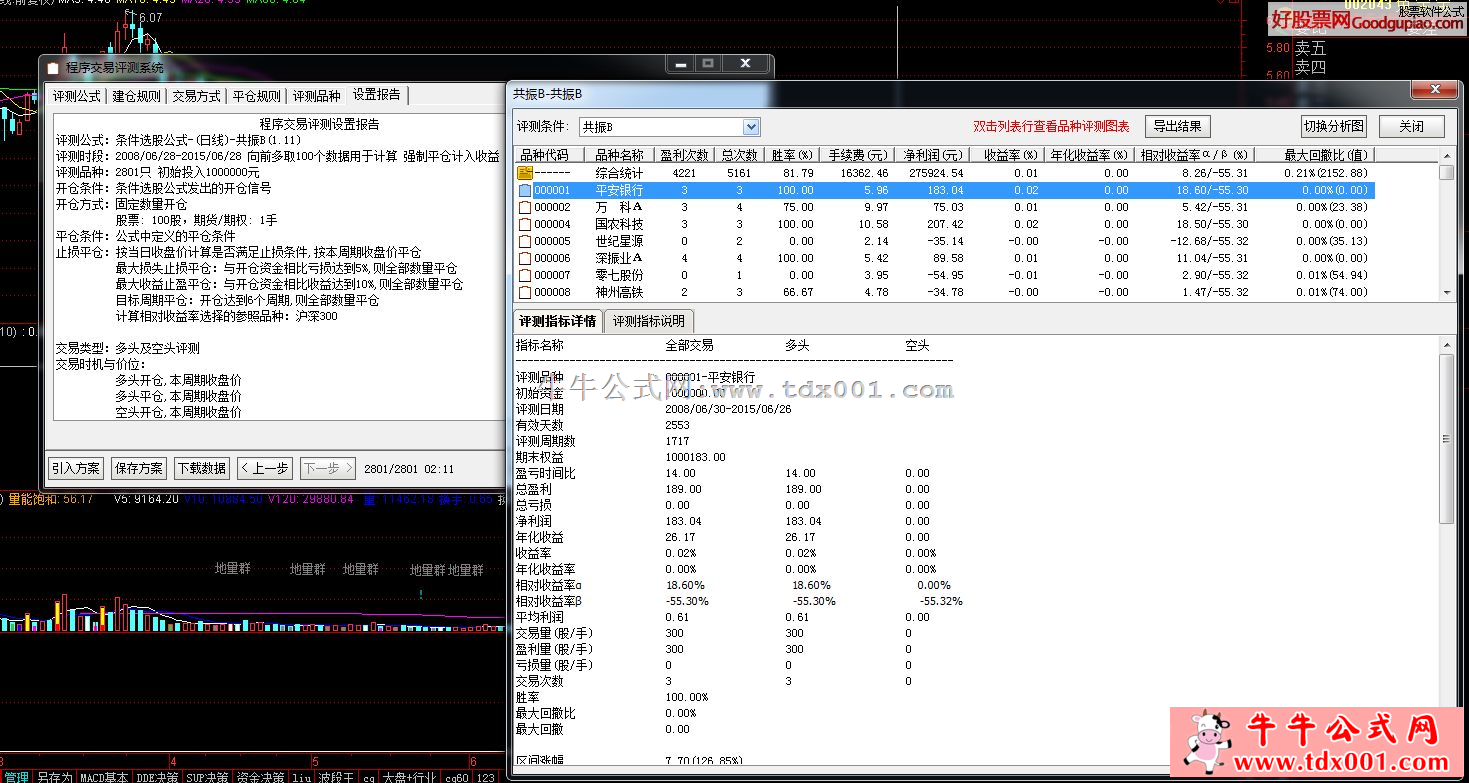The width and height of the screenshot is (1469, 783).
Task: Sort by 年化收益率(%) column header
Action: pyautogui.click(x=1089, y=155)
